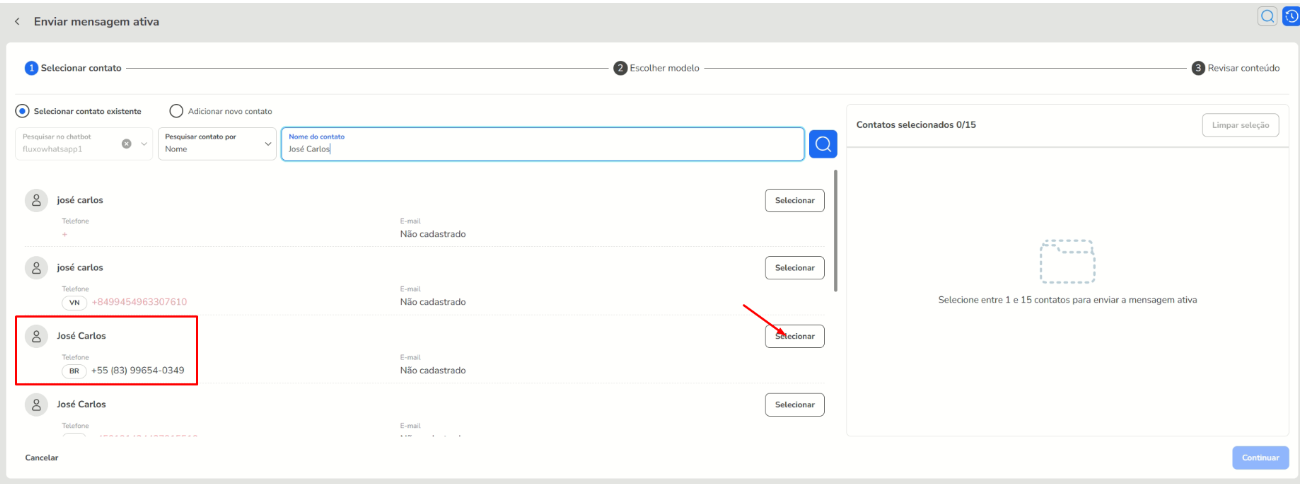Click the VN country badge beside phone number
The height and width of the screenshot is (484, 1302).
tap(74, 302)
